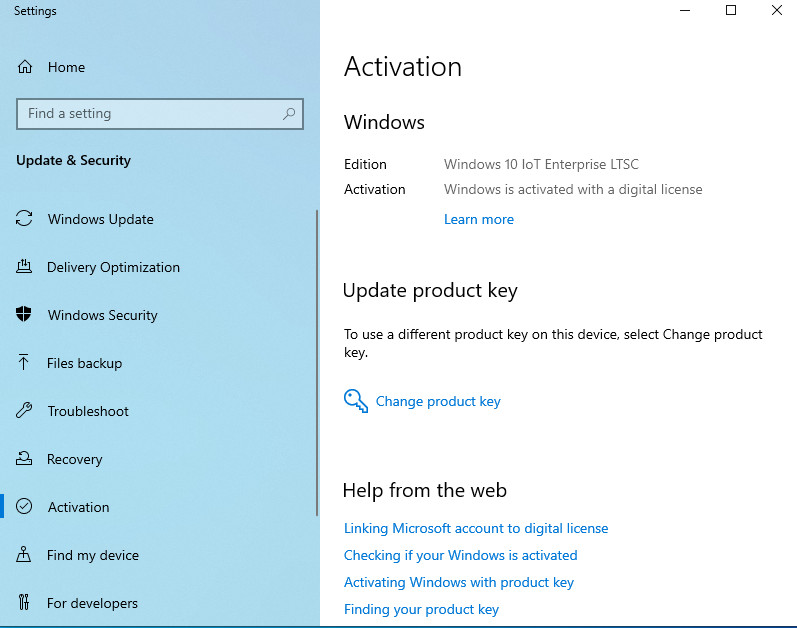
Task: Select Troubleshoot in sidebar
Action: point(88,411)
